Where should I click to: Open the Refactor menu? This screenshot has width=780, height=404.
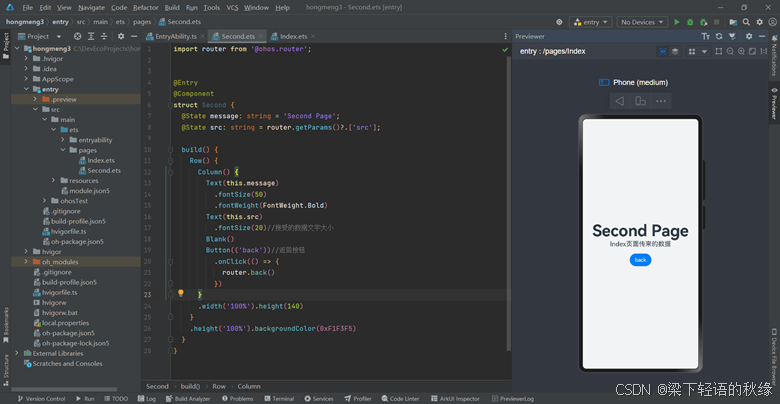tap(146, 7)
